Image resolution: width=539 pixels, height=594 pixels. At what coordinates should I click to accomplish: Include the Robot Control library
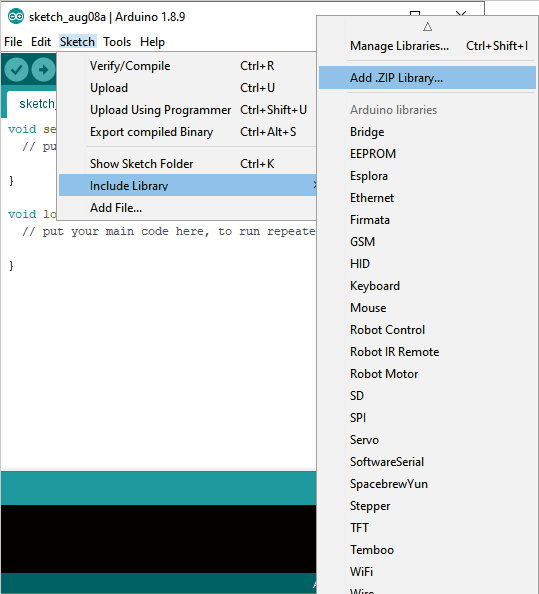(427, 330)
